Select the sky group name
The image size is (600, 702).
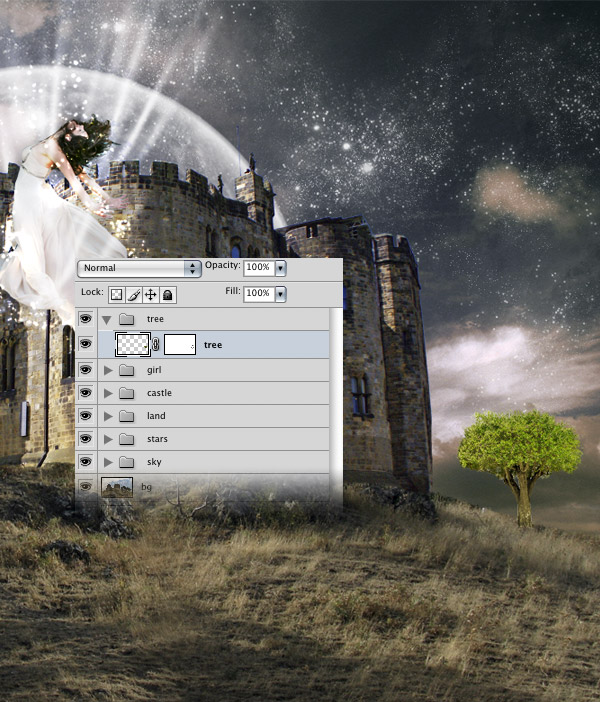pos(154,462)
